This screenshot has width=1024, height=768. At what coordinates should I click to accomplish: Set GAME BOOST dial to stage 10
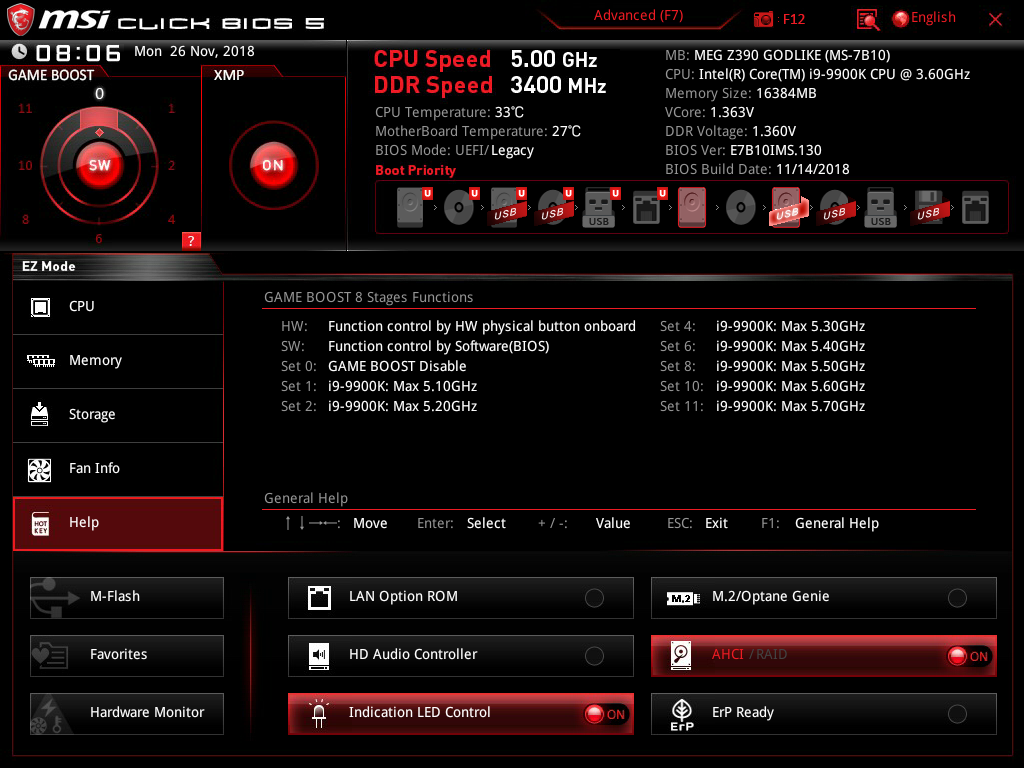25,165
